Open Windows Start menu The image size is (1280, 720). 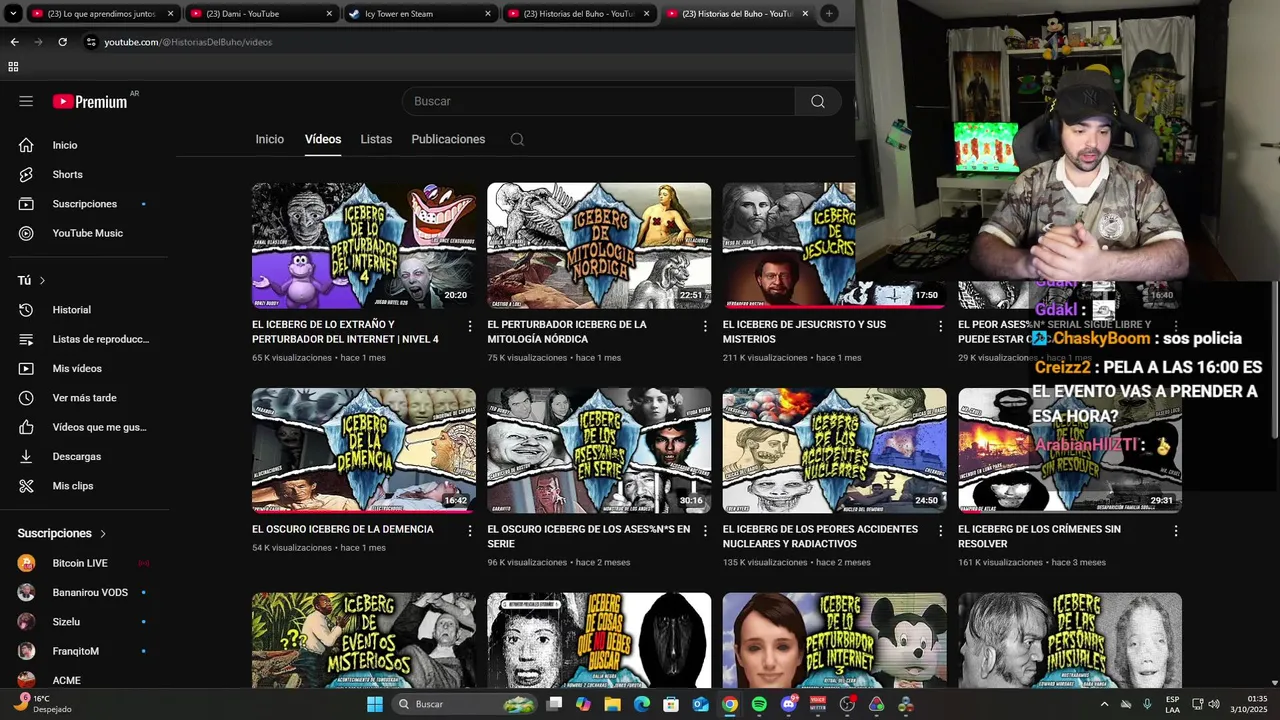(x=375, y=704)
